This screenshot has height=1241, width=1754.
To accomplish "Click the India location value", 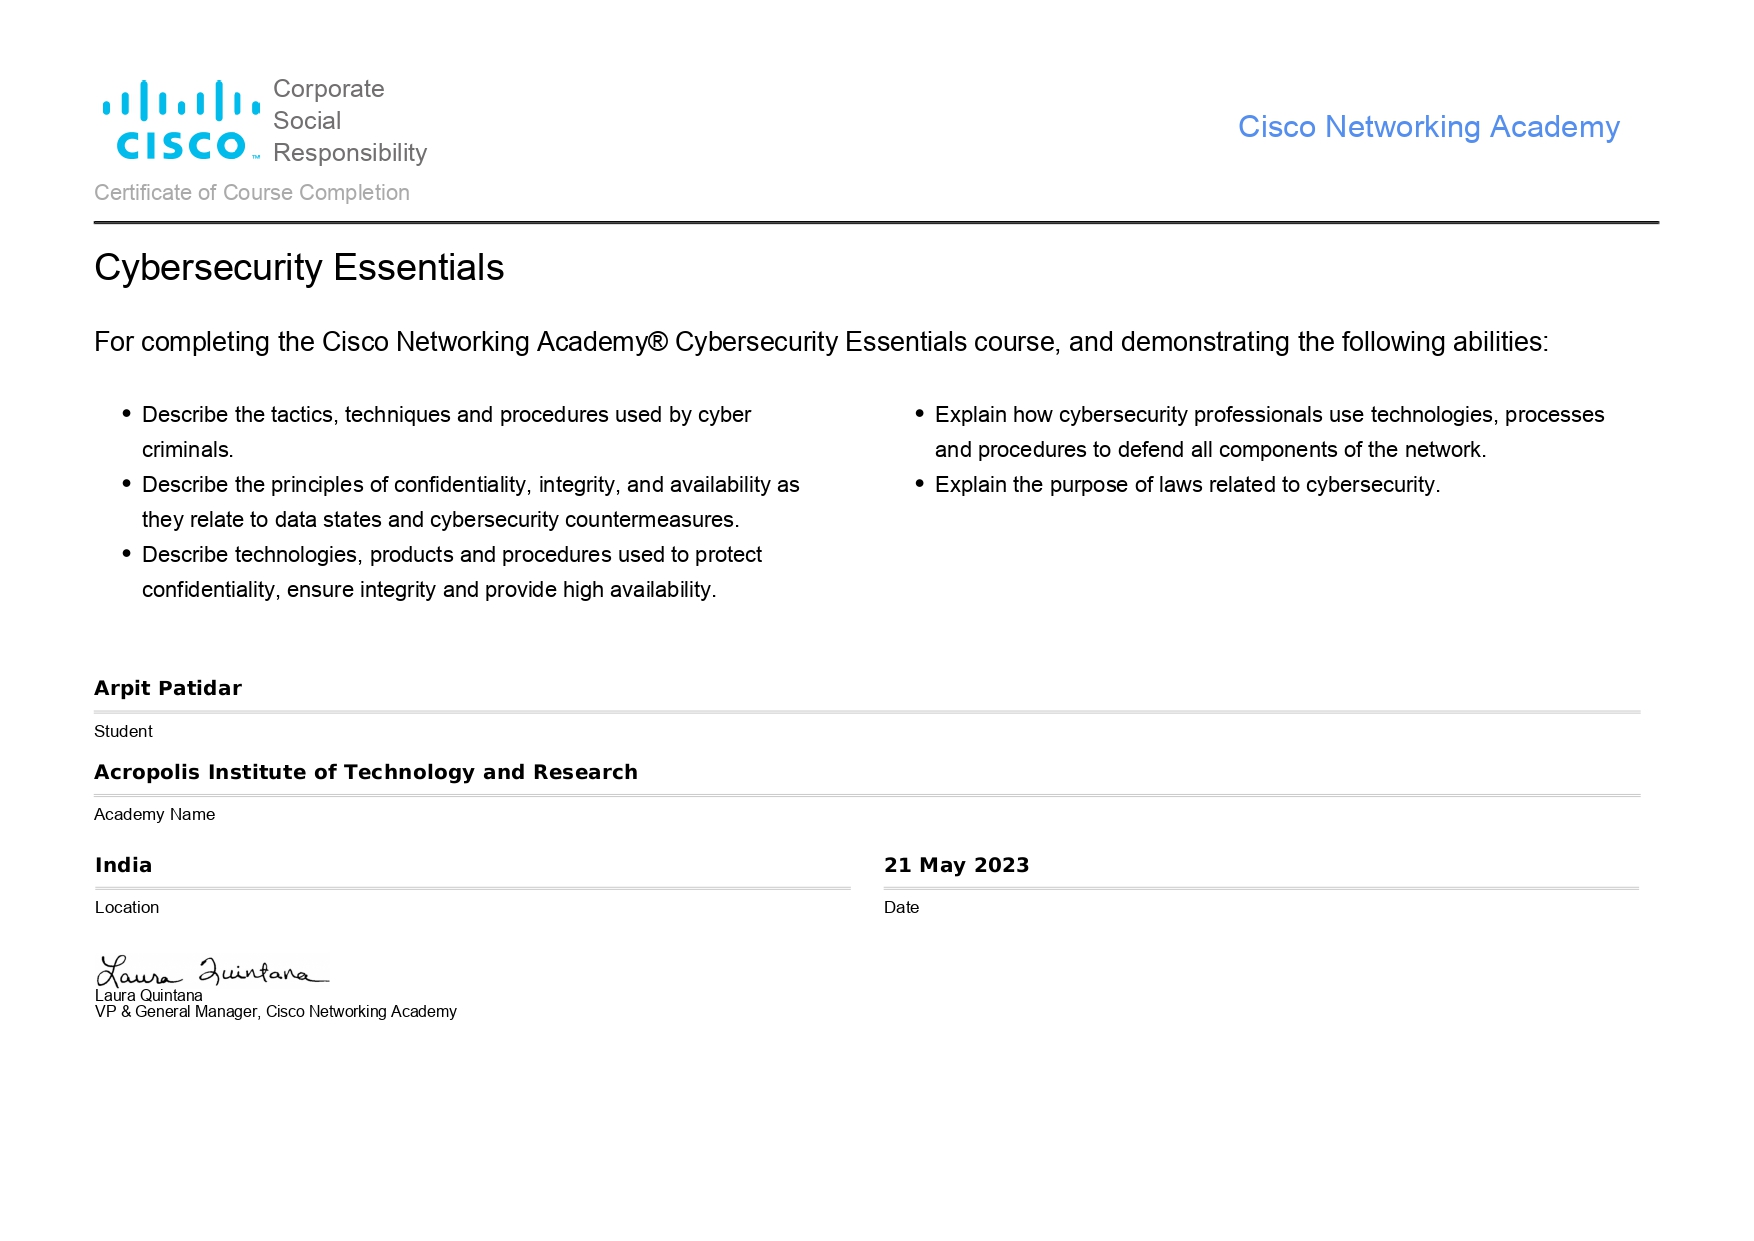I will pos(124,865).
